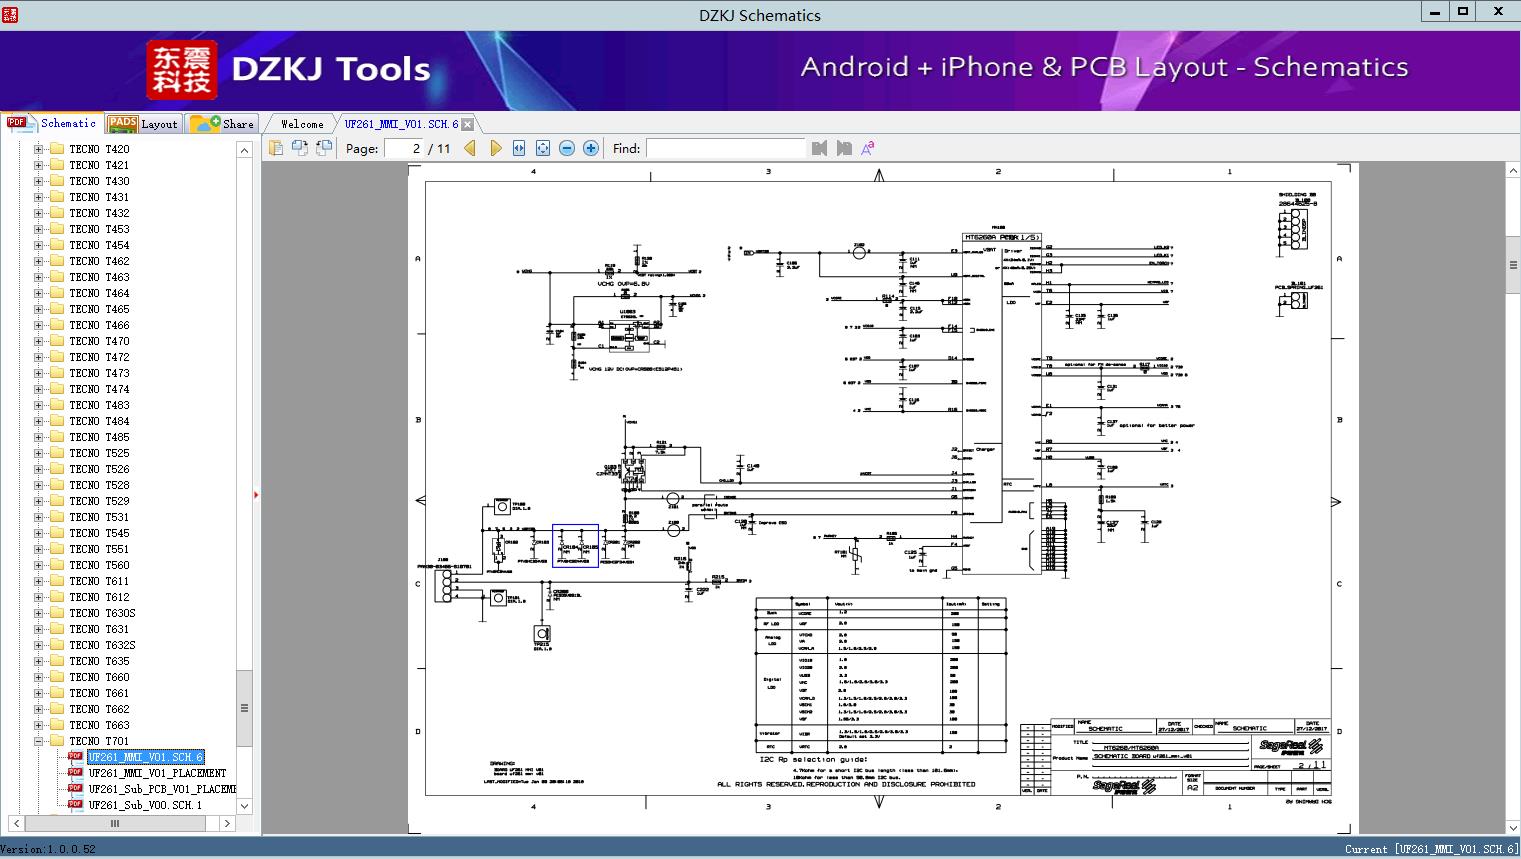Open UF261_MMI_V01_PLACEMENT file
This screenshot has width=1521, height=859.
157,773
